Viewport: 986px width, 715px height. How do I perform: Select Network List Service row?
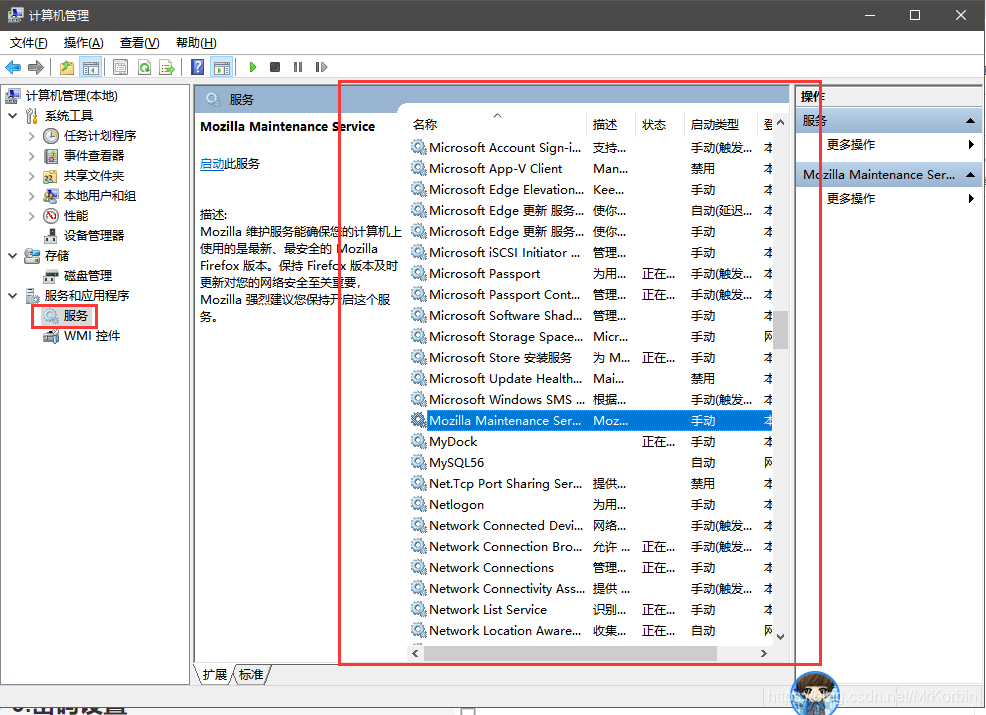coord(591,610)
